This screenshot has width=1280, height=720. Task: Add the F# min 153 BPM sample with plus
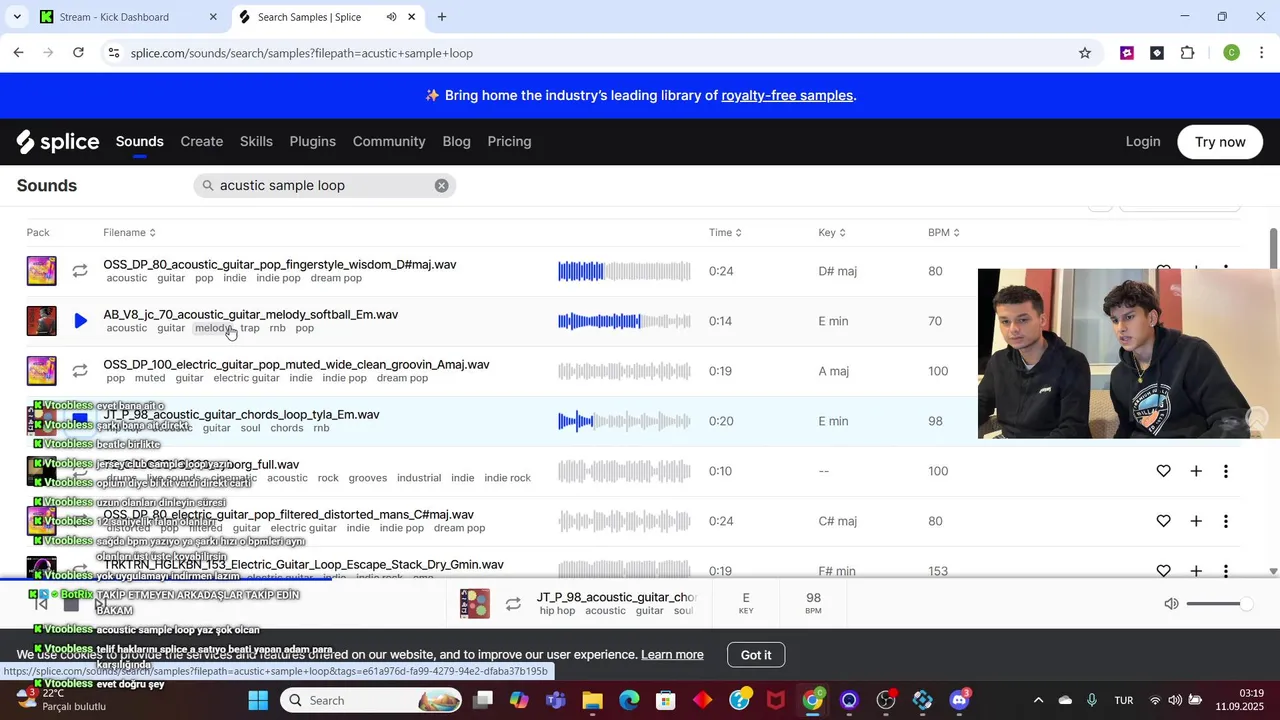(1196, 570)
